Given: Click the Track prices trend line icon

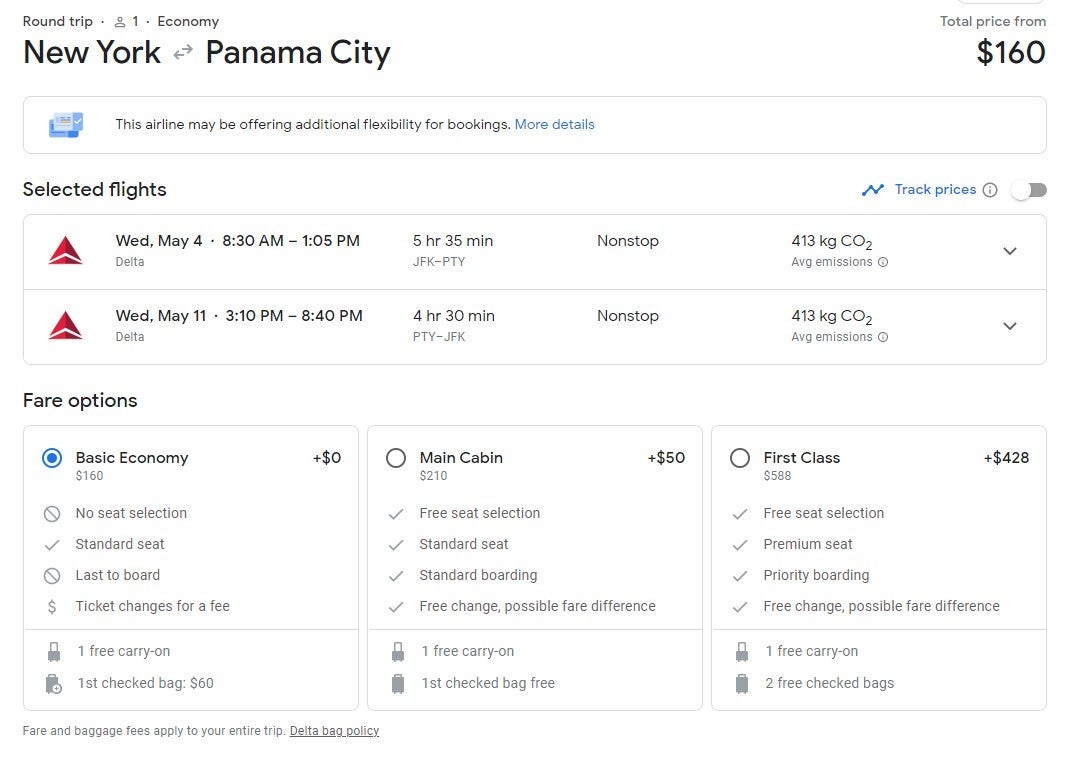Looking at the screenshot, I should pyautogui.click(x=873, y=190).
